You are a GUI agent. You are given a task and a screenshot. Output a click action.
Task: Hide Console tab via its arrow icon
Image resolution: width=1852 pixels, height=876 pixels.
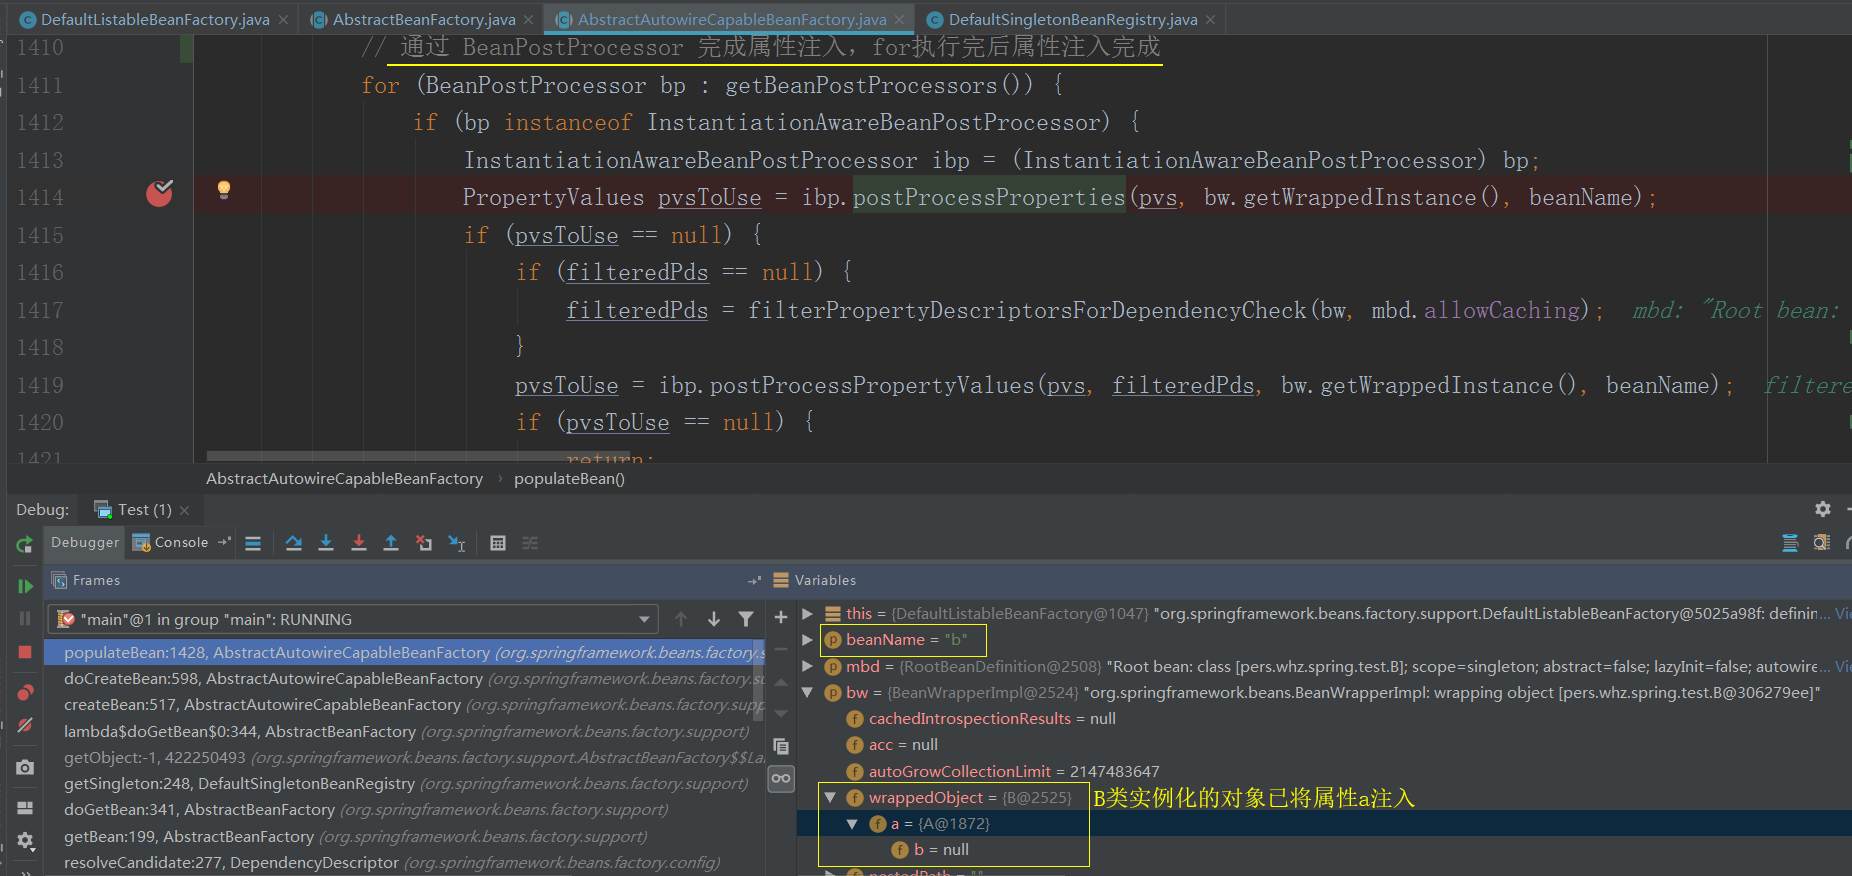pyautogui.click(x=224, y=542)
